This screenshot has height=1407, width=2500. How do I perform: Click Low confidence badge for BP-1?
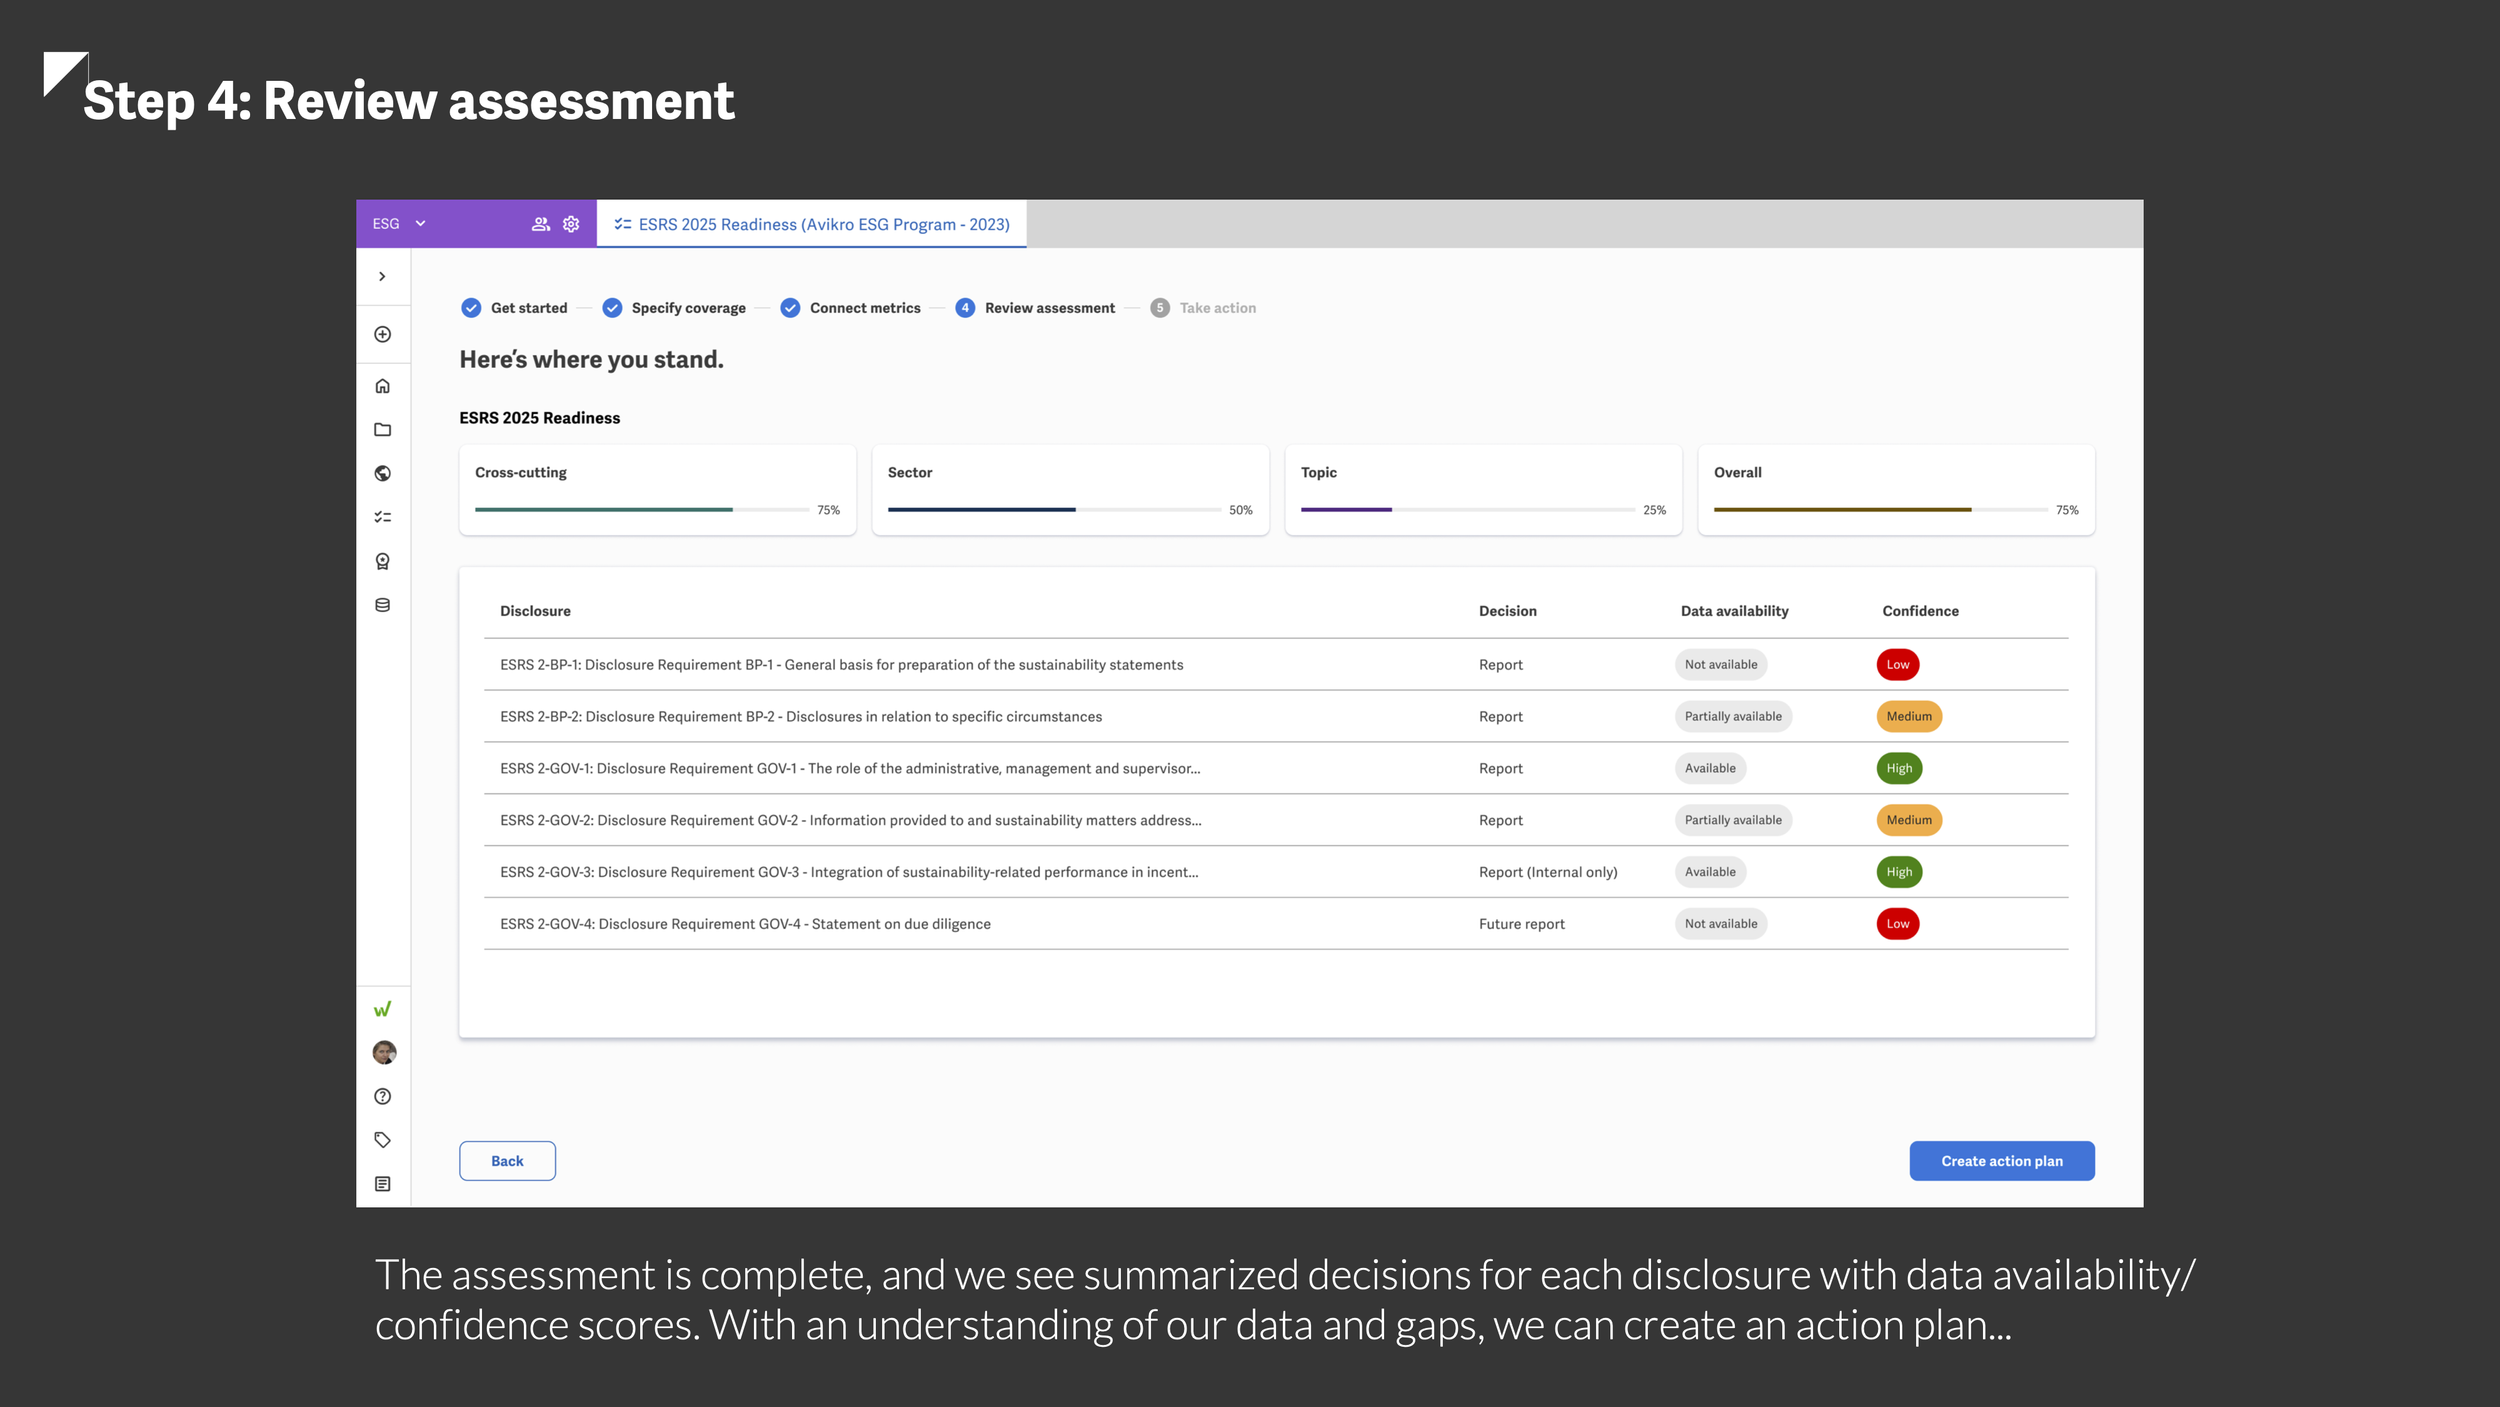click(x=1898, y=665)
